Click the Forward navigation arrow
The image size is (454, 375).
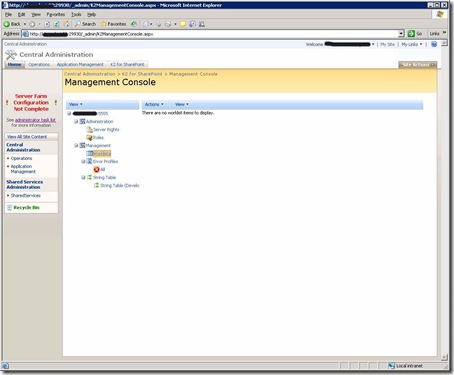pos(32,24)
